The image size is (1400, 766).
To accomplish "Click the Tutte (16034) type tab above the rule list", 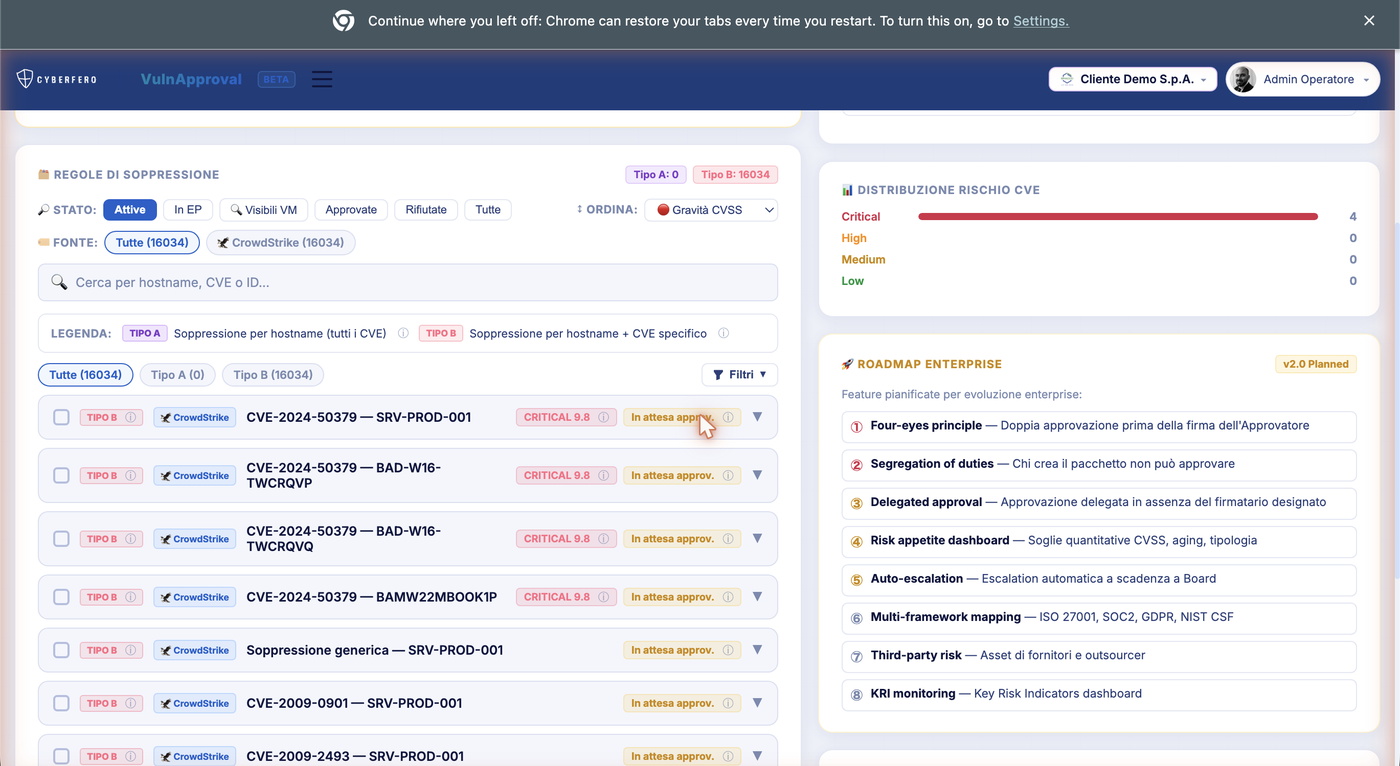I will (x=86, y=375).
